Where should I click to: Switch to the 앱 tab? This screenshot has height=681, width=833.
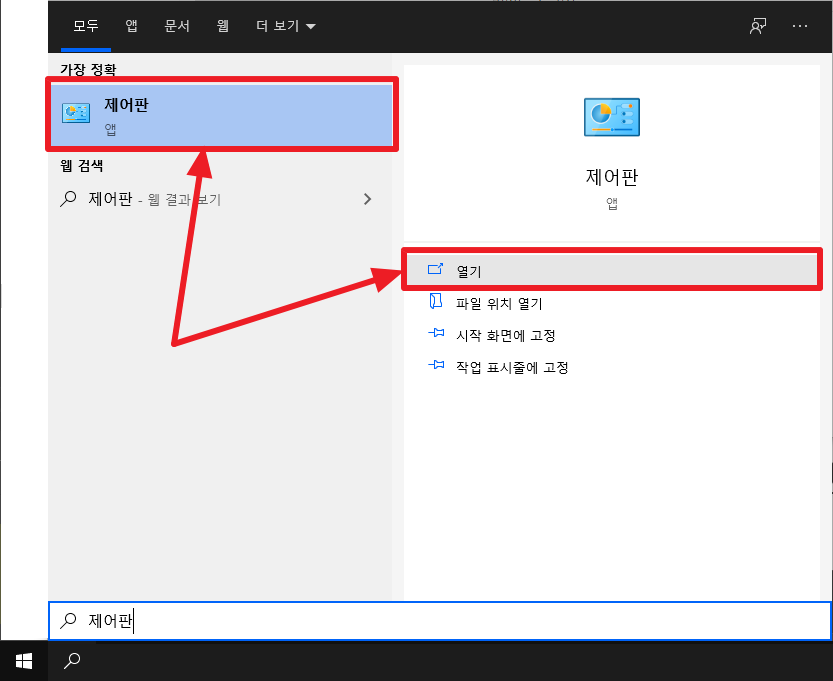132,25
